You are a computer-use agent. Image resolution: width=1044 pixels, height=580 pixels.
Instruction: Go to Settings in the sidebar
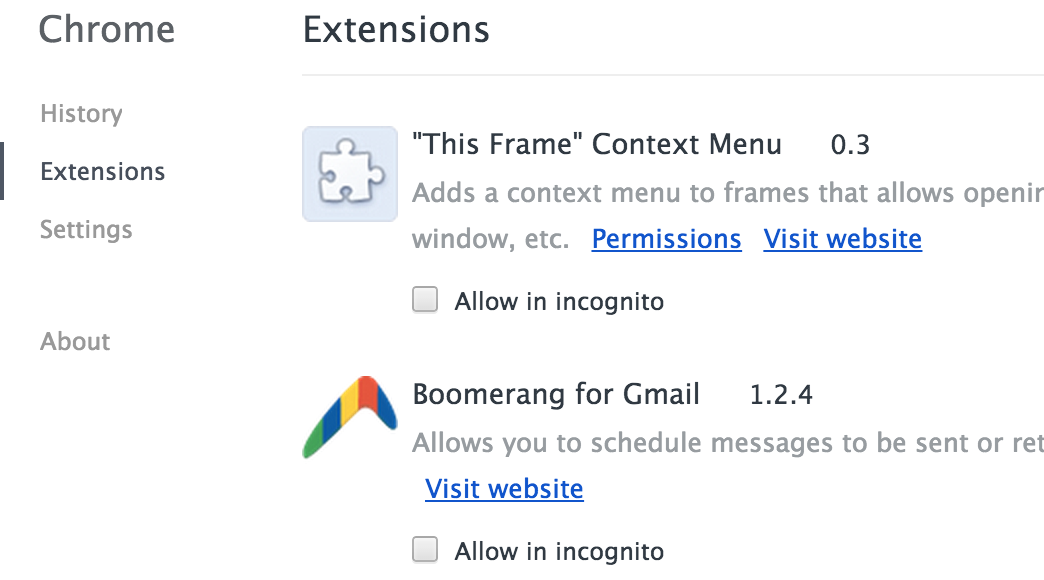[86, 230]
